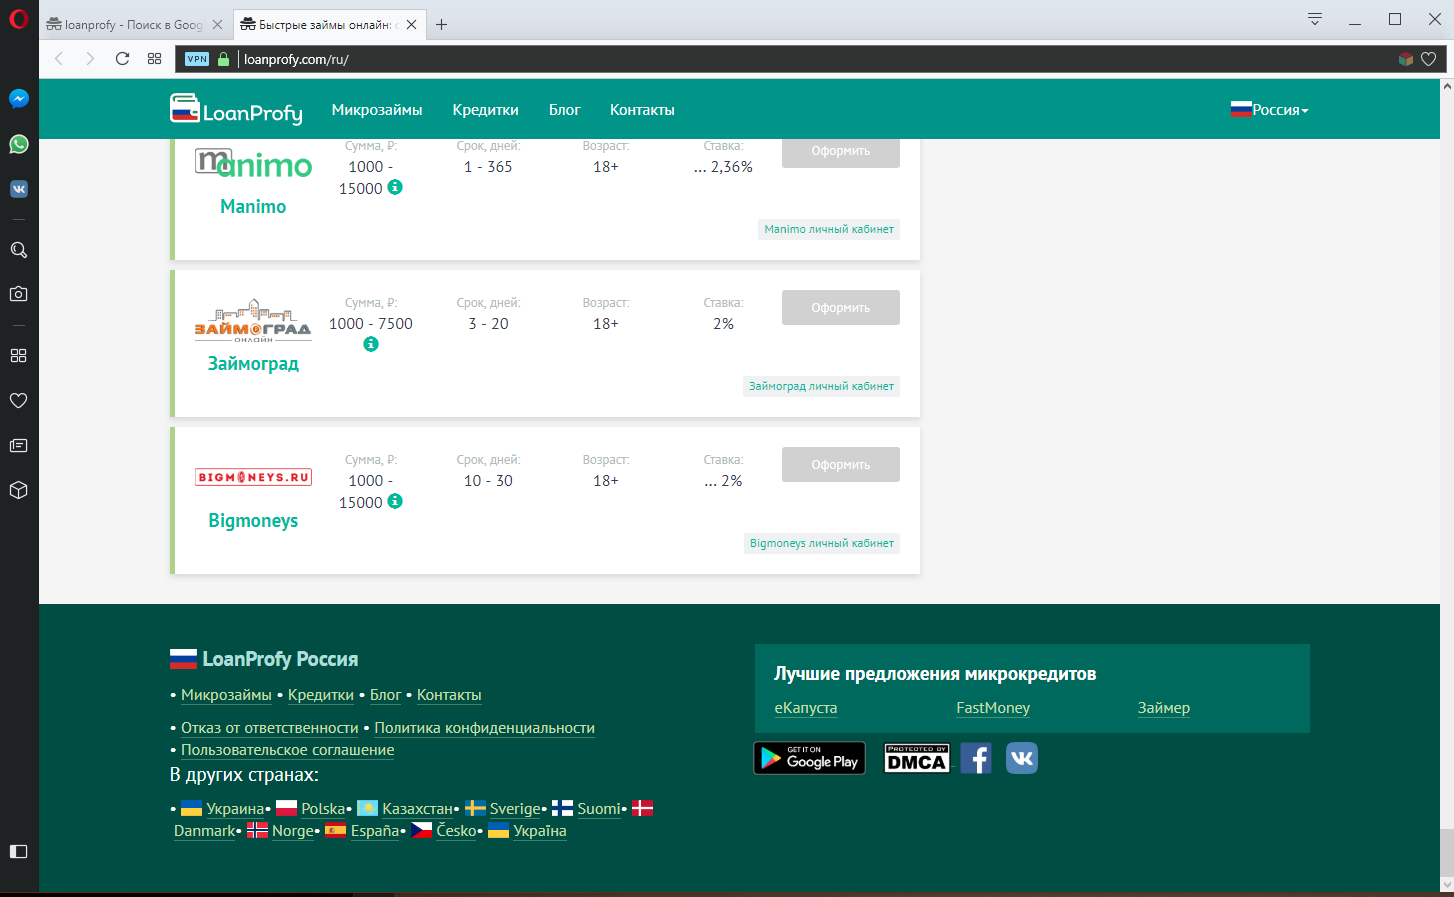Expand the Россия country dropdown
Screen dimensions: 1454x897
click(1270, 110)
